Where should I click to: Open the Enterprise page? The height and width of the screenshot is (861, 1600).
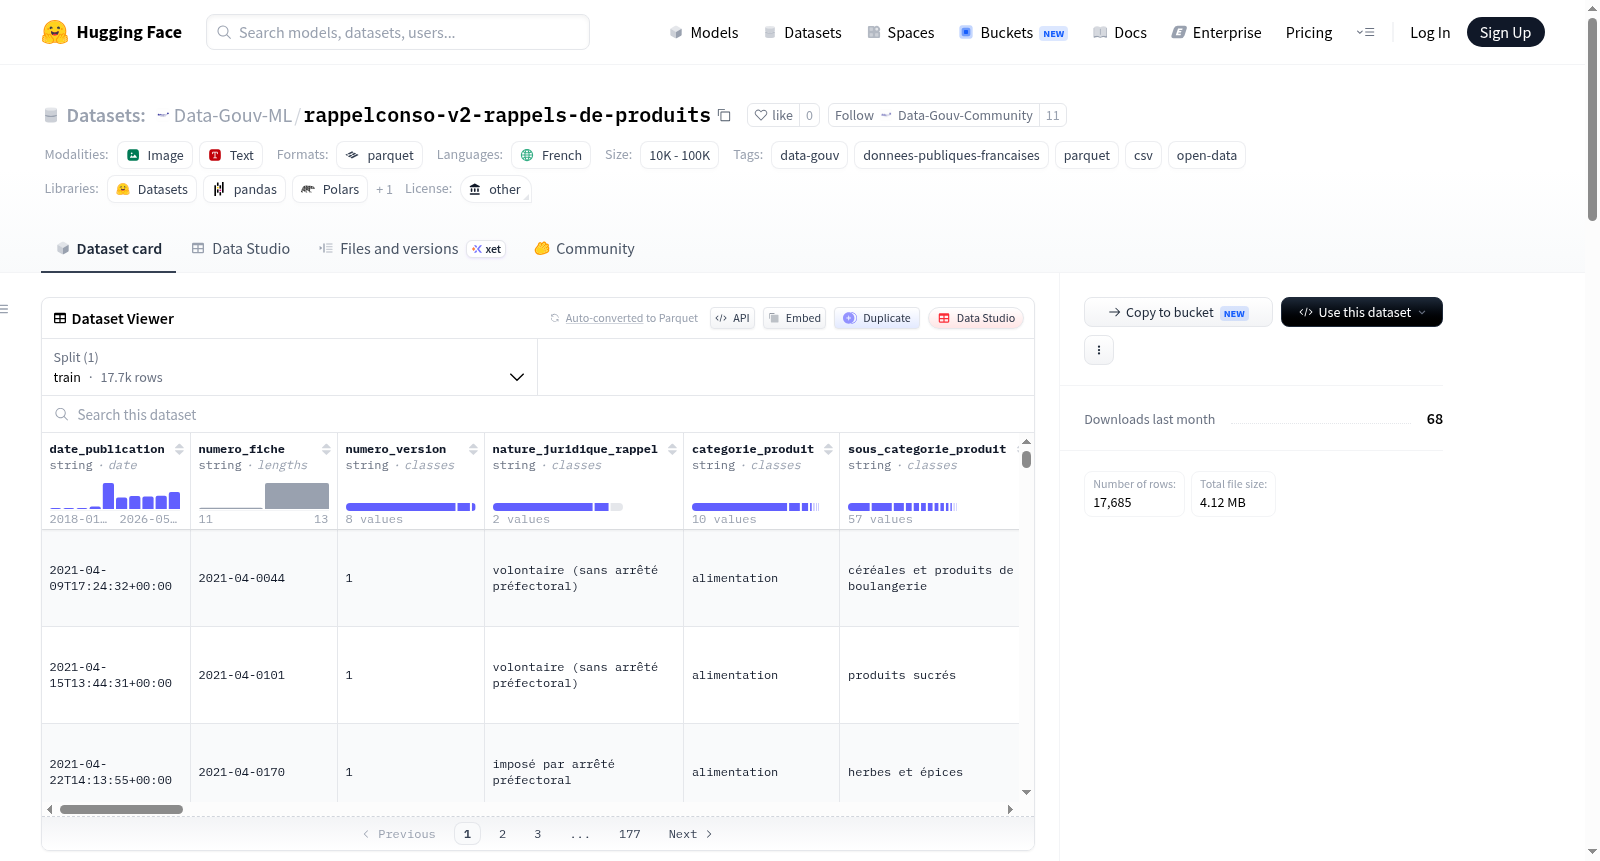1216,33
